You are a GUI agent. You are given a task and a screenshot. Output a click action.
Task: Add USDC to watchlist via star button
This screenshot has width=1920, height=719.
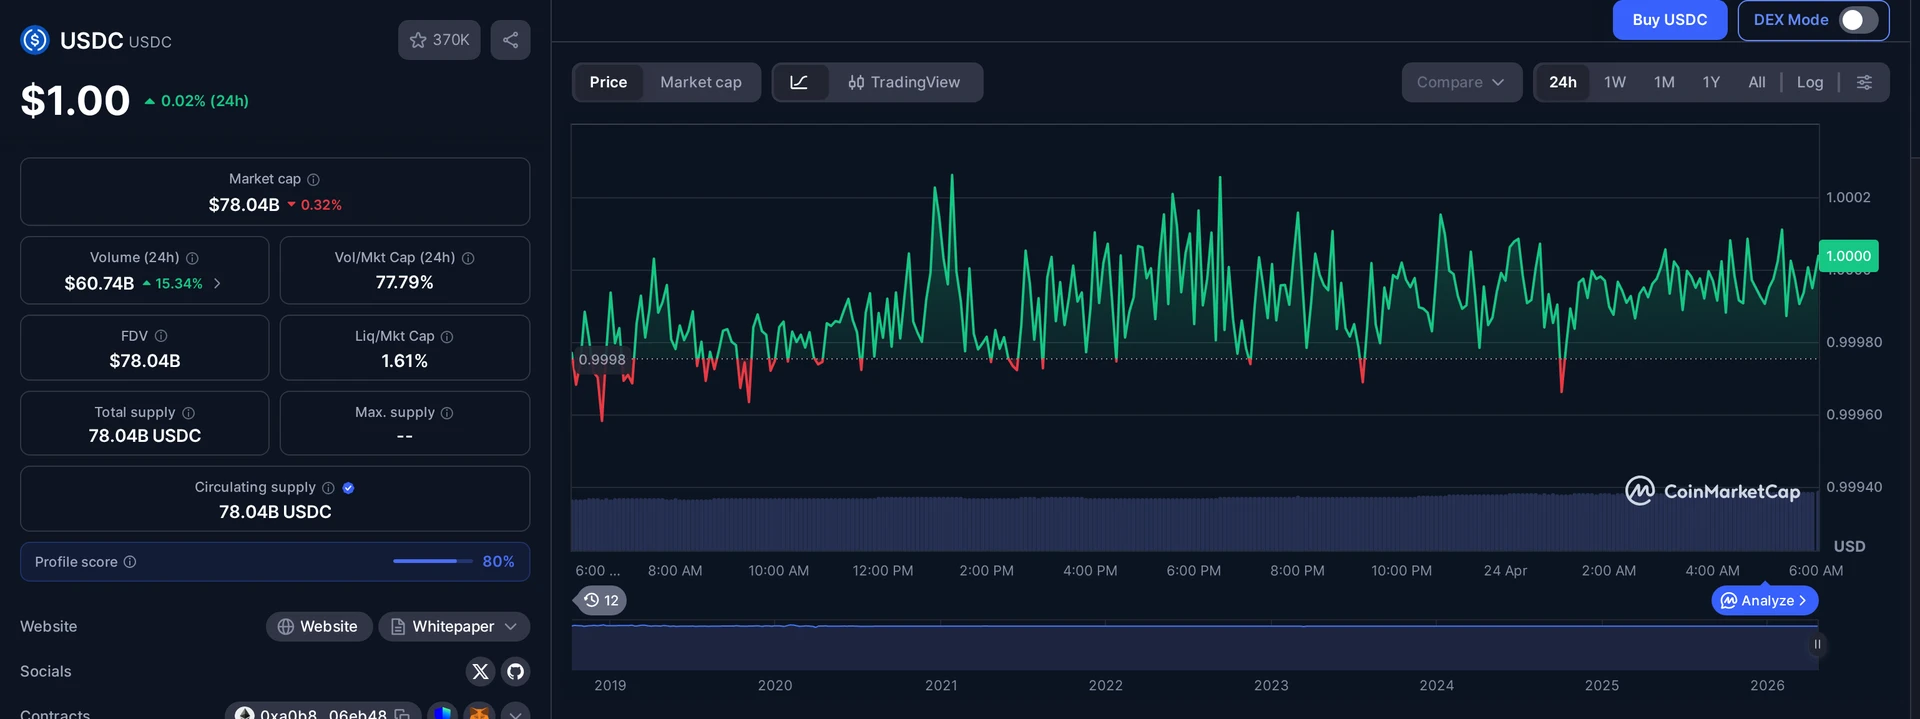coord(439,40)
